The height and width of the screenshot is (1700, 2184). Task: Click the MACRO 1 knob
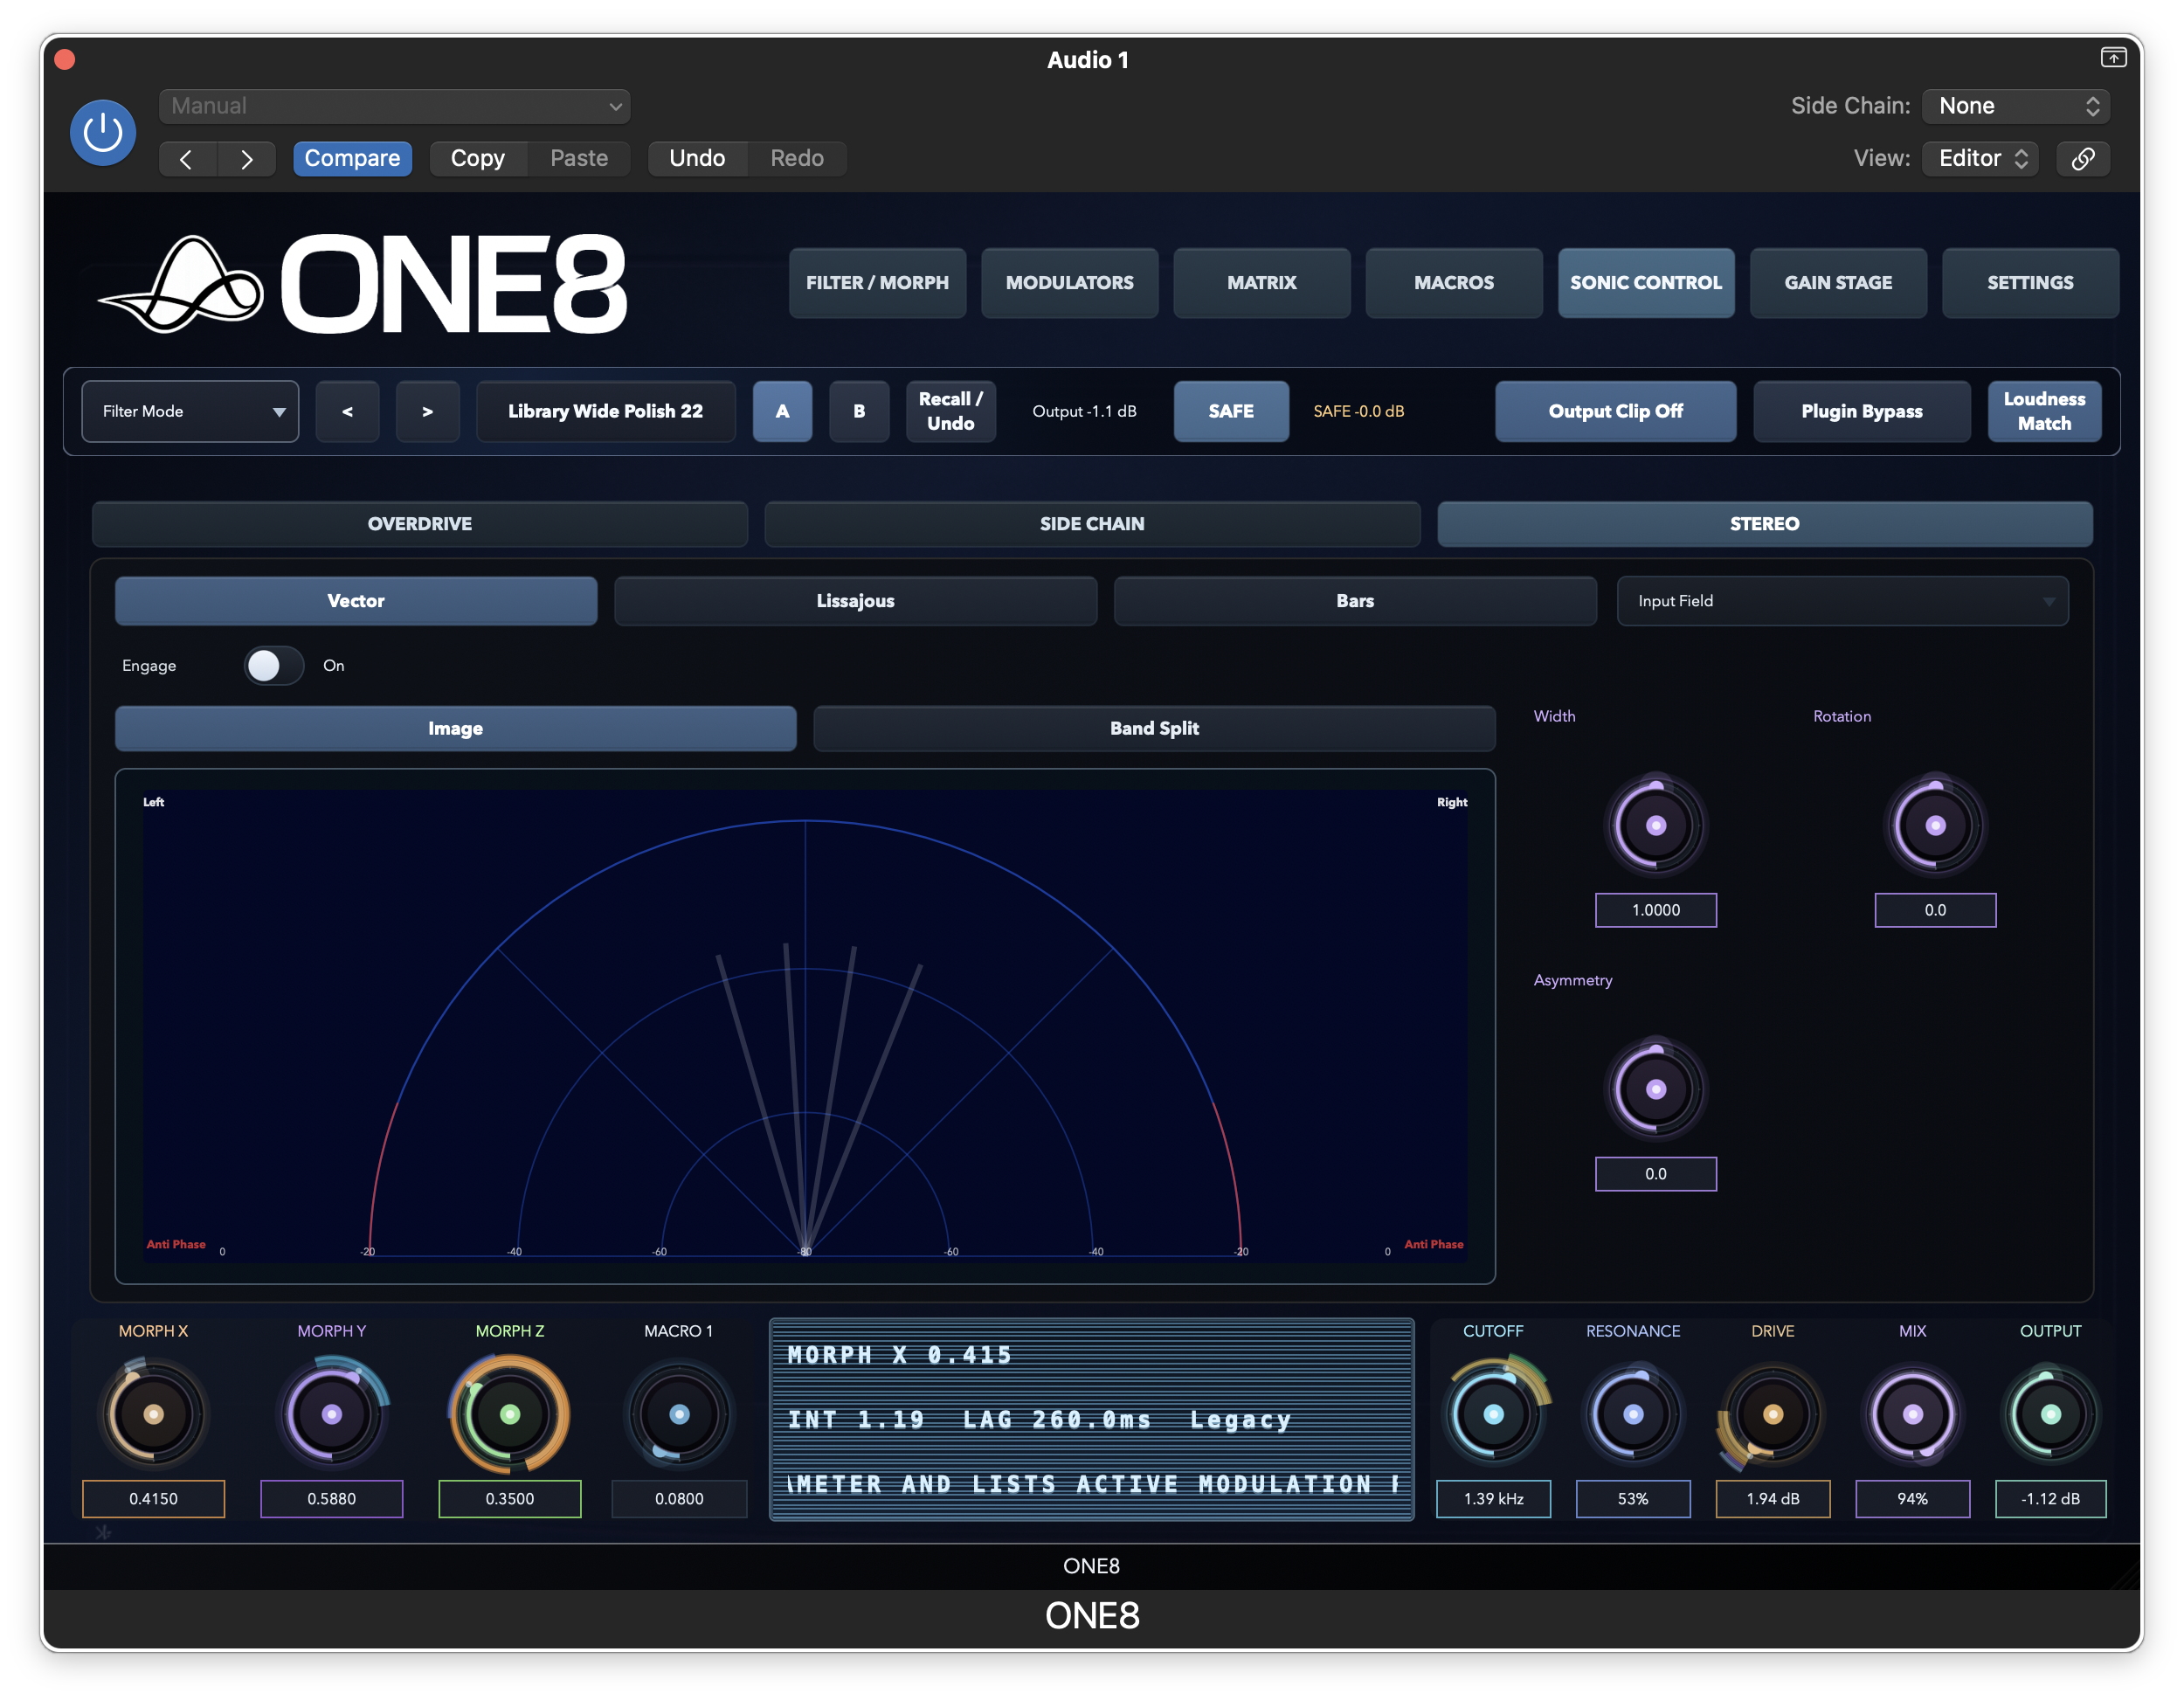click(x=679, y=1414)
